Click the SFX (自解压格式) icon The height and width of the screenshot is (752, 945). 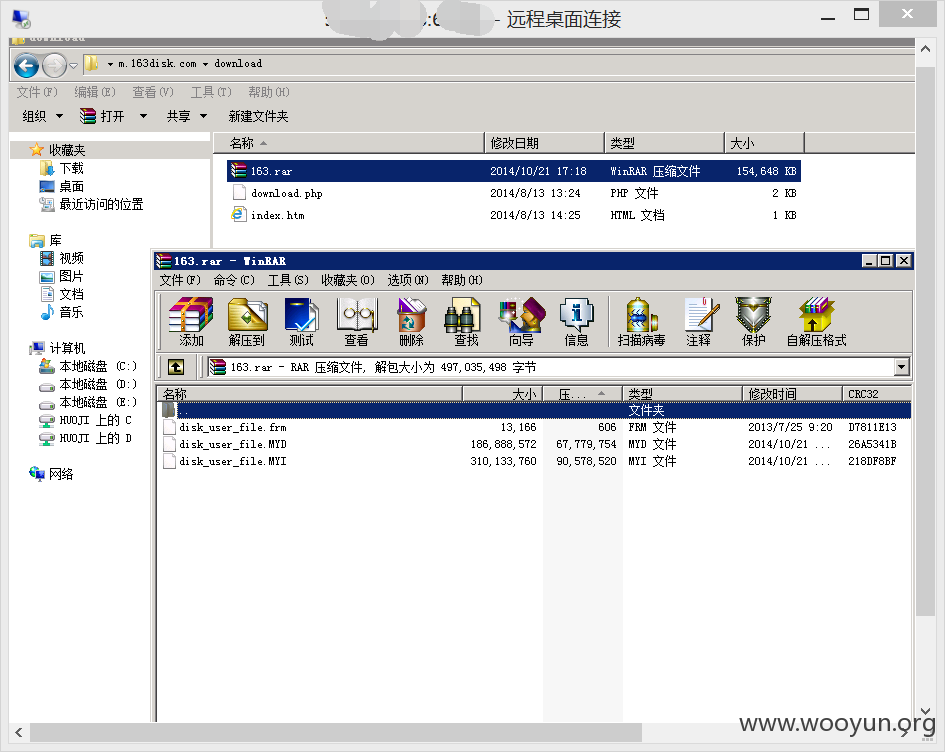tap(817, 322)
